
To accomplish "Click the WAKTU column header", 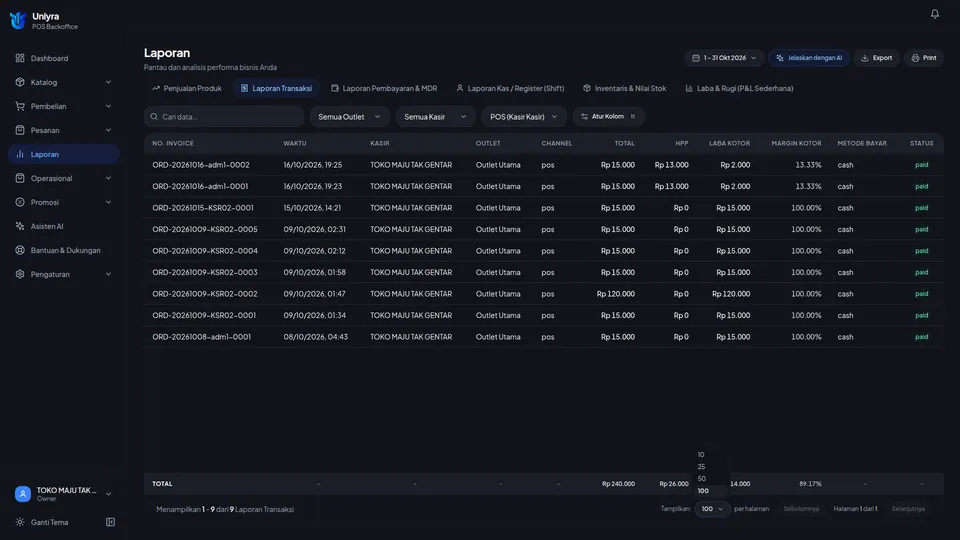I will [294, 143].
